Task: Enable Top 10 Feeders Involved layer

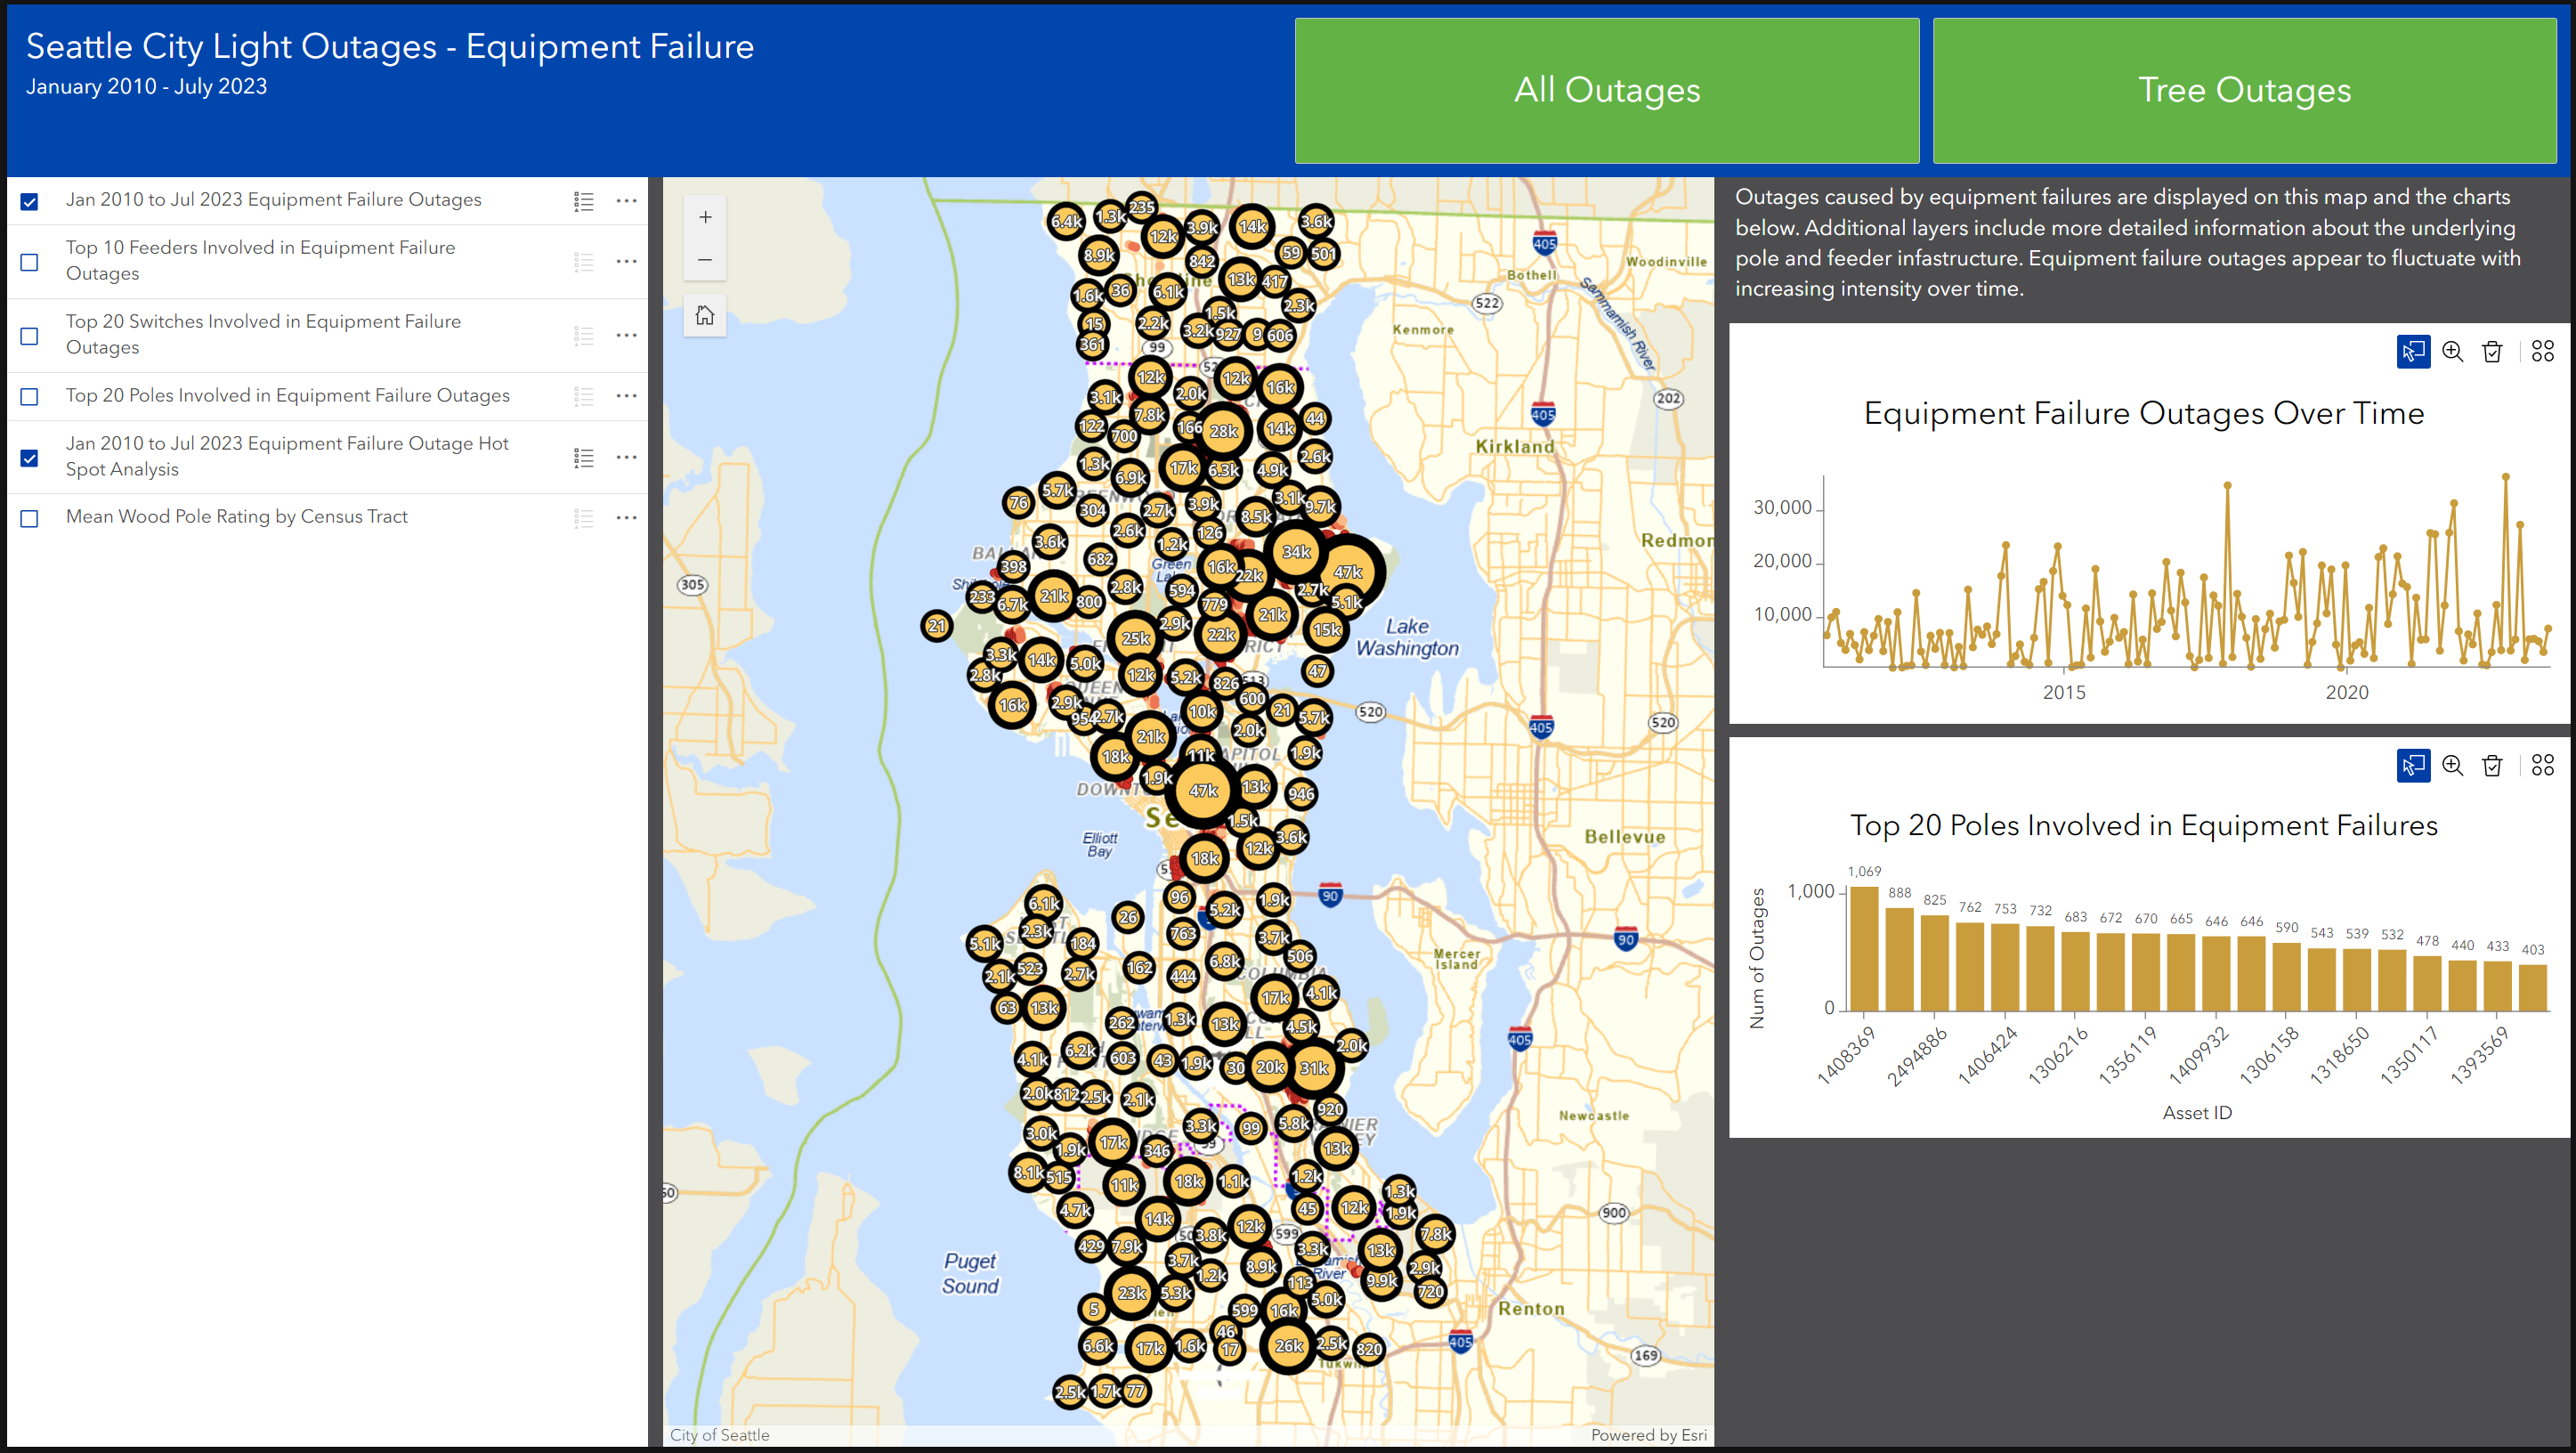Action: pyautogui.click(x=30, y=262)
